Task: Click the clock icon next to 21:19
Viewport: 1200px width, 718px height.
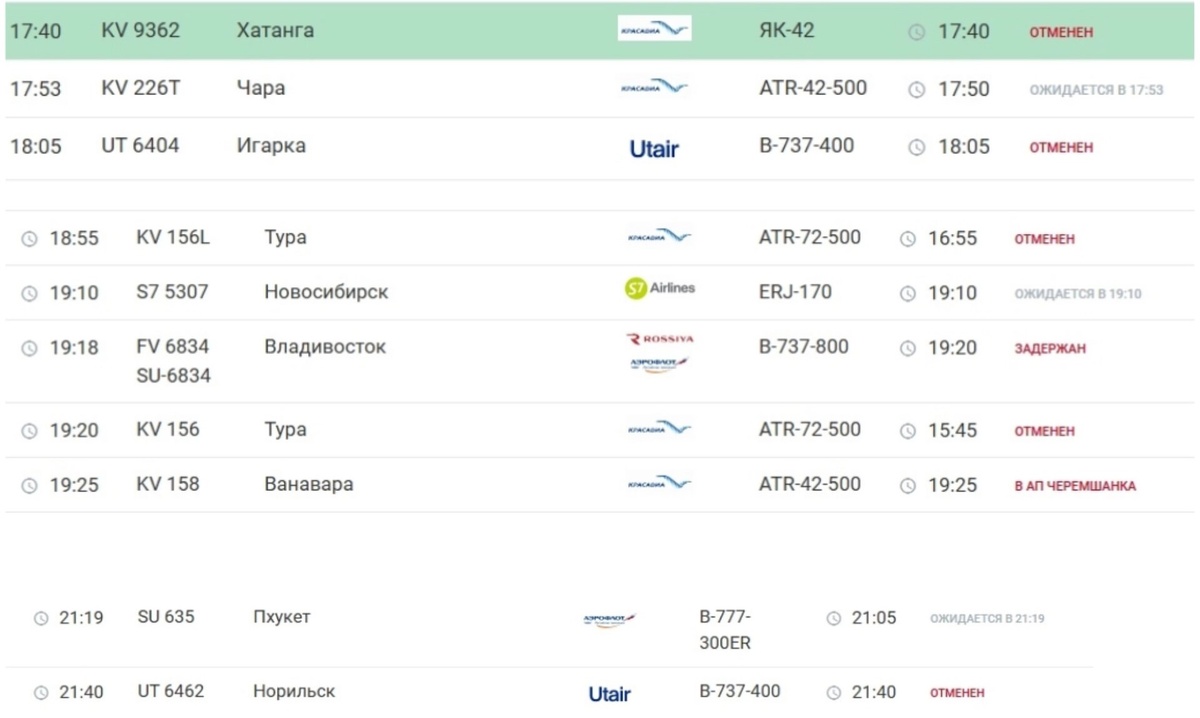Action: [x=41, y=619]
